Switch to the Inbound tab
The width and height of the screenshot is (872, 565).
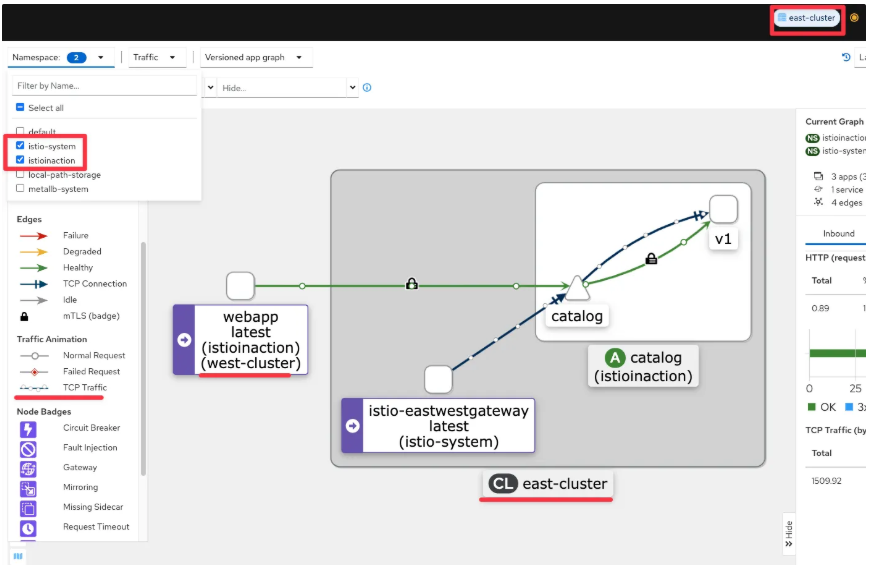coord(839,234)
